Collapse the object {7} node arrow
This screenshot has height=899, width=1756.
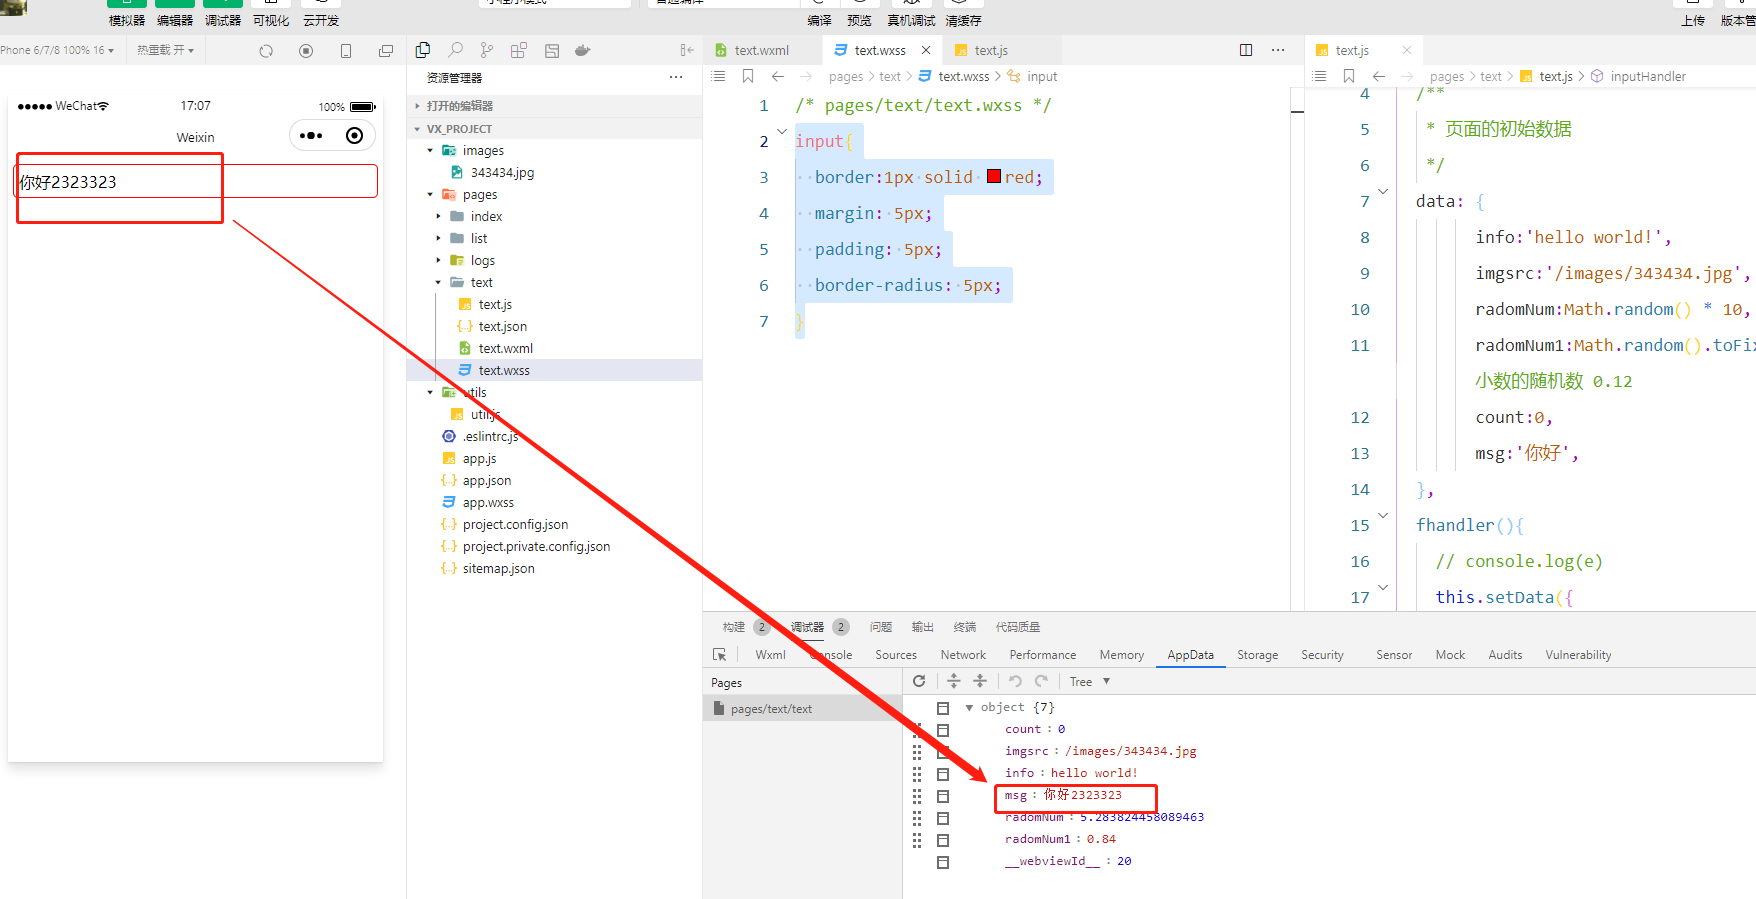[x=969, y=708]
